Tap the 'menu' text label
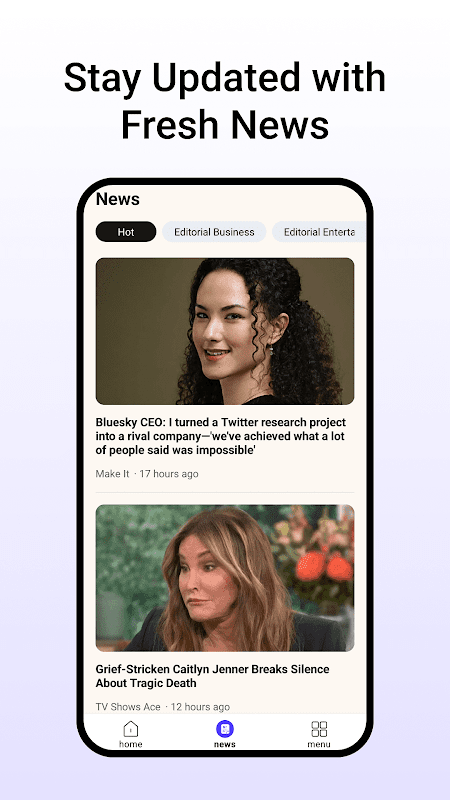This screenshot has width=450, height=800. [319, 744]
